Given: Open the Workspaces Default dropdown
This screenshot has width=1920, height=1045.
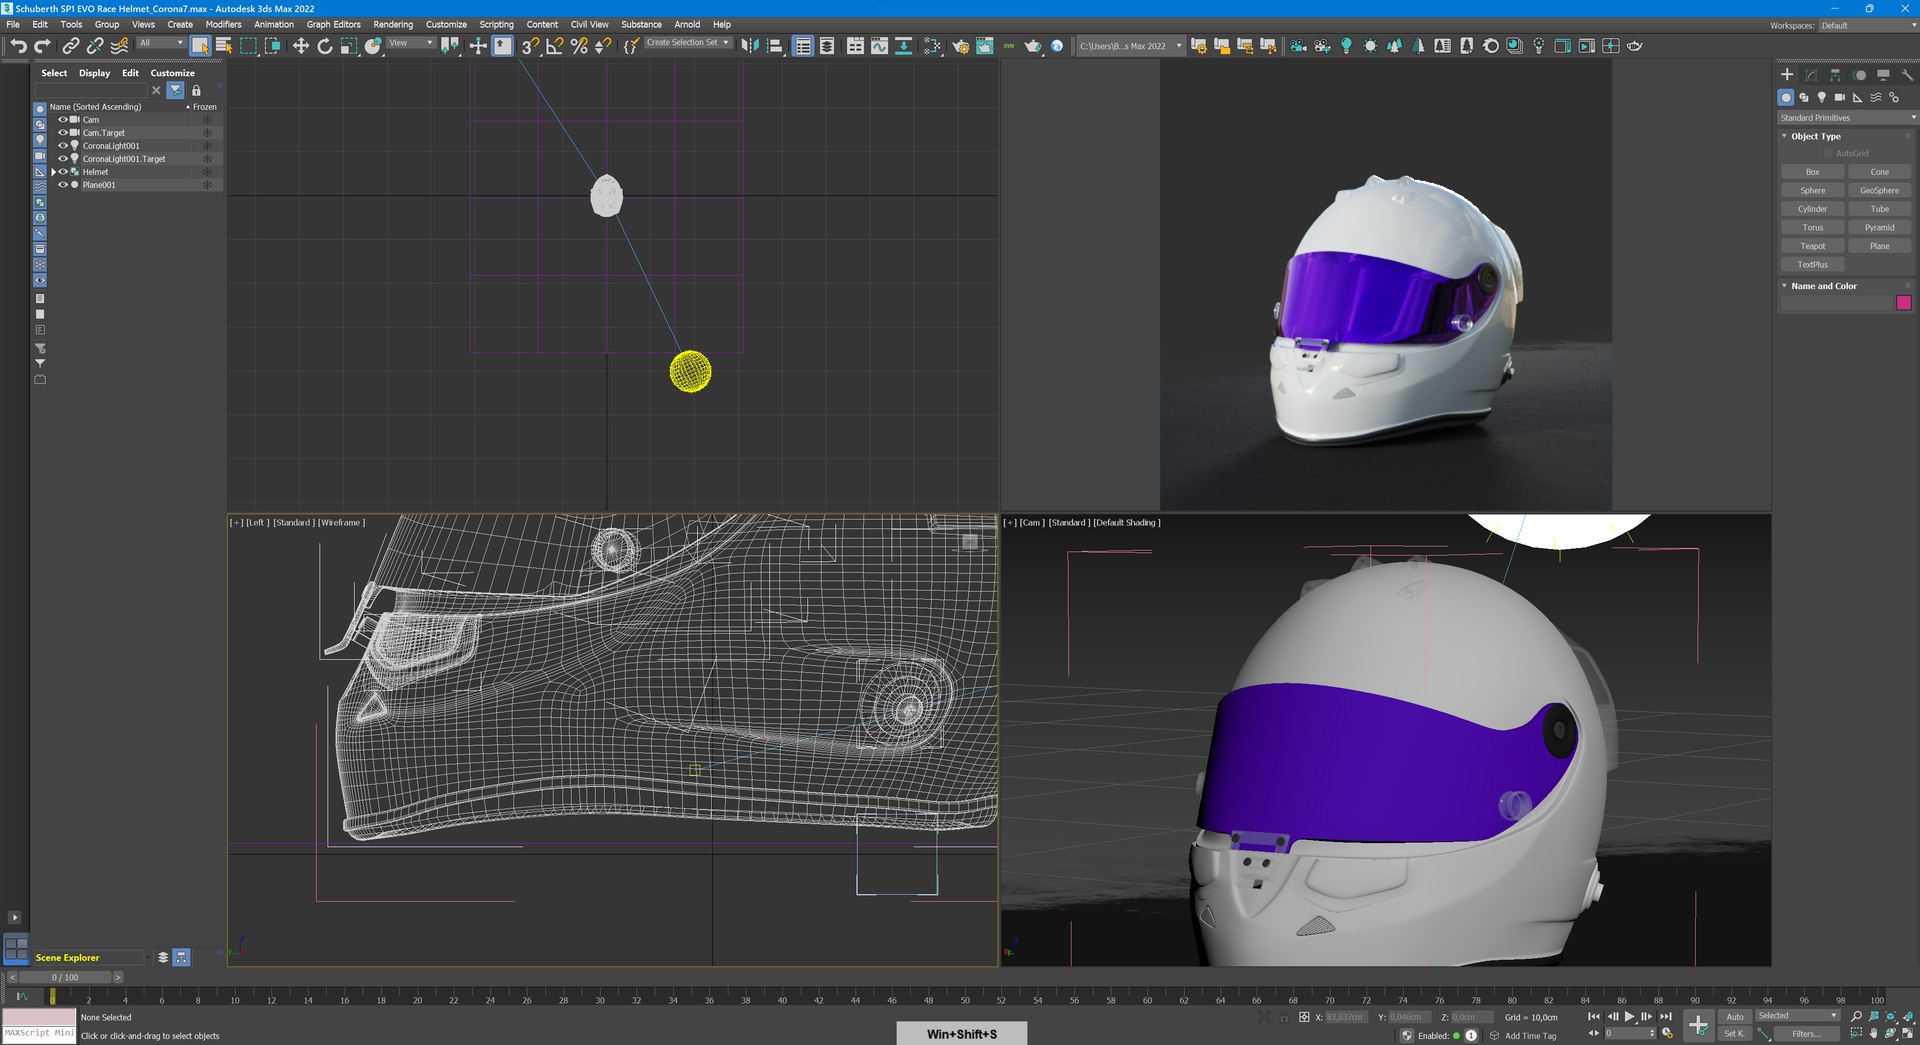Looking at the screenshot, I should tap(1867, 26).
